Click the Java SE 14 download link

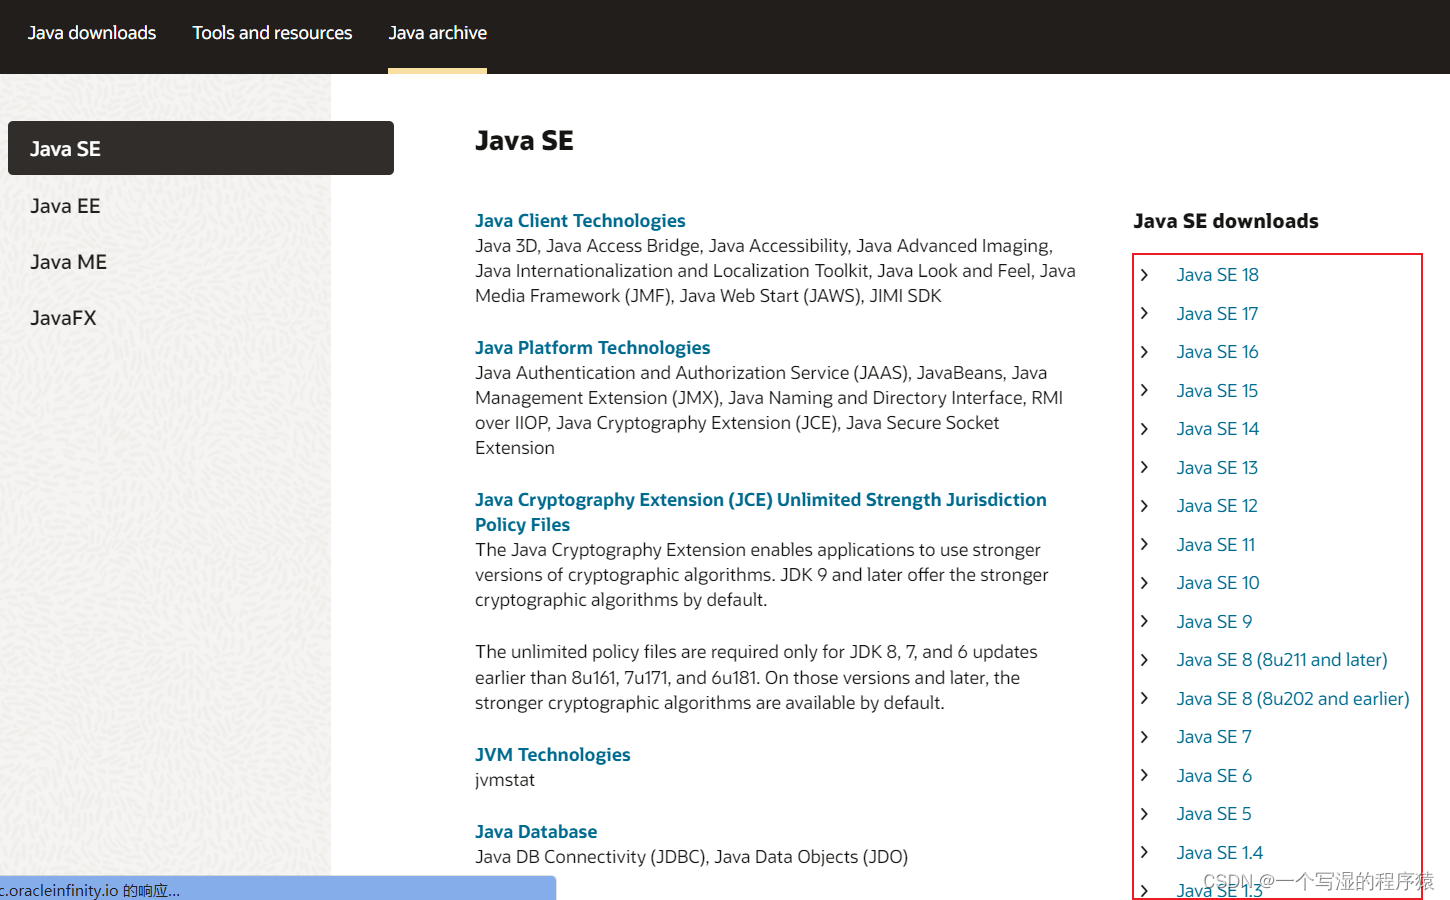(x=1217, y=428)
